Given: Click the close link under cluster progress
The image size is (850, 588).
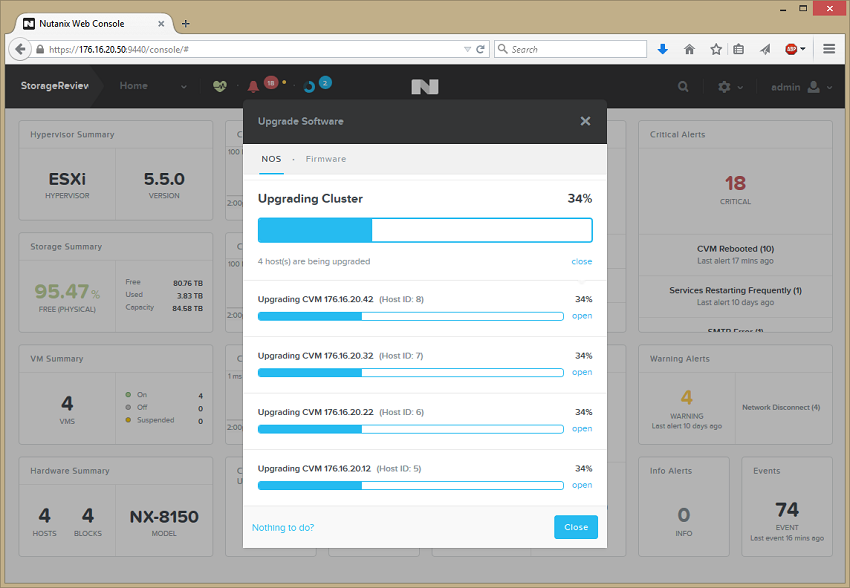Looking at the screenshot, I should click(x=582, y=261).
